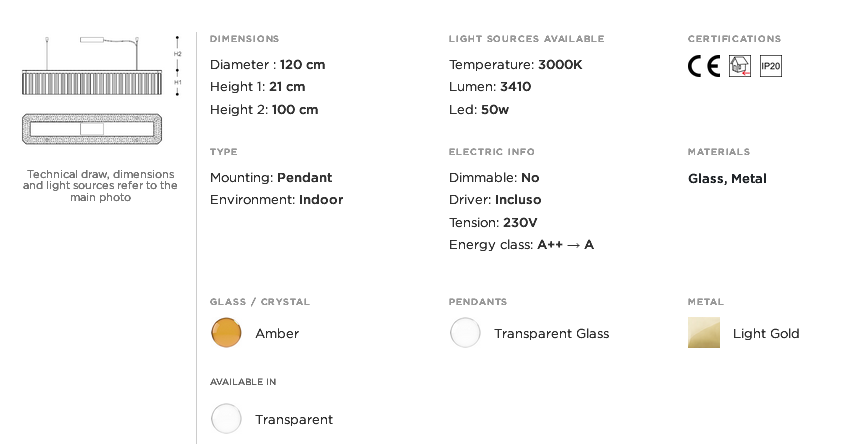Viewport: 844px width, 444px height.
Task: Select the Transparent Glass pendant swatch
Action: click(x=465, y=333)
